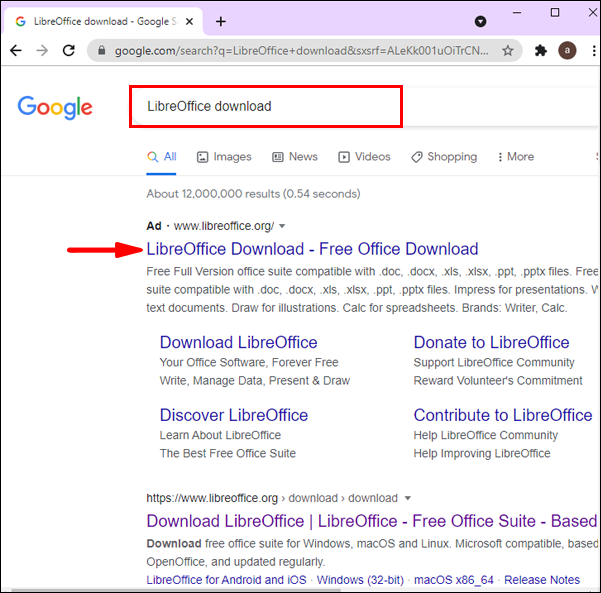Open the Chrome three-dot menu
The image size is (601, 593).
tap(594, 51)
